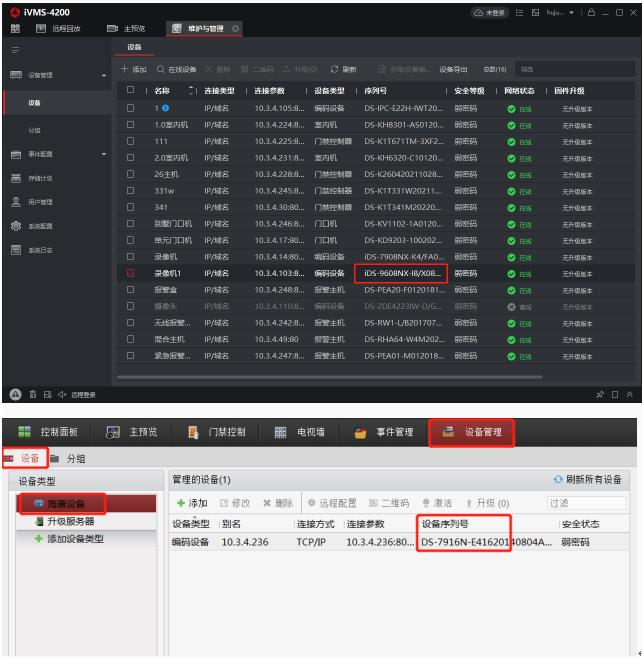Click the 设备导出 button

coord(454,69)
